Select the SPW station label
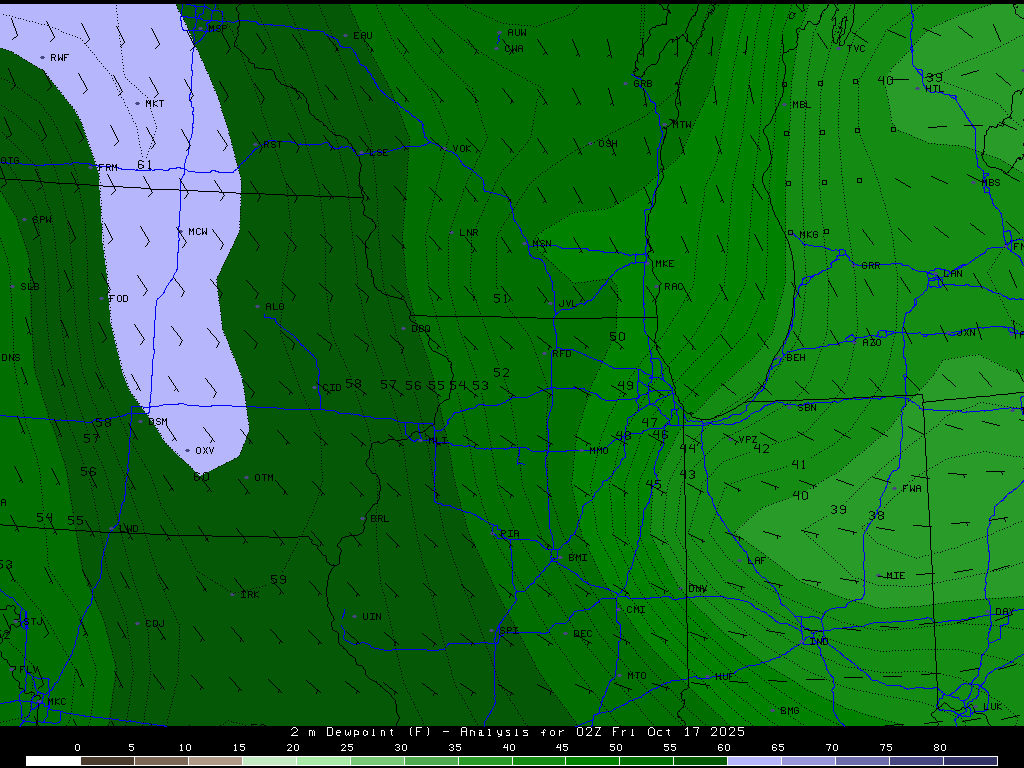Image resolution: width=1024 pixels, height=768 pixels. pos(42,219)
